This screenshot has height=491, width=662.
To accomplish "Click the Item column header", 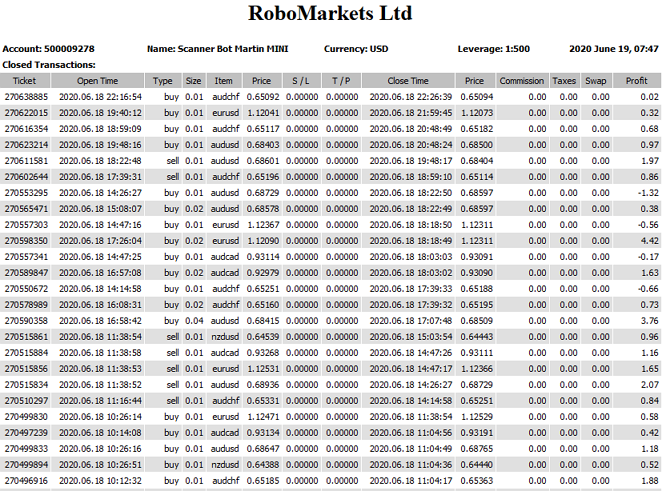I will [x=223, y=81].
